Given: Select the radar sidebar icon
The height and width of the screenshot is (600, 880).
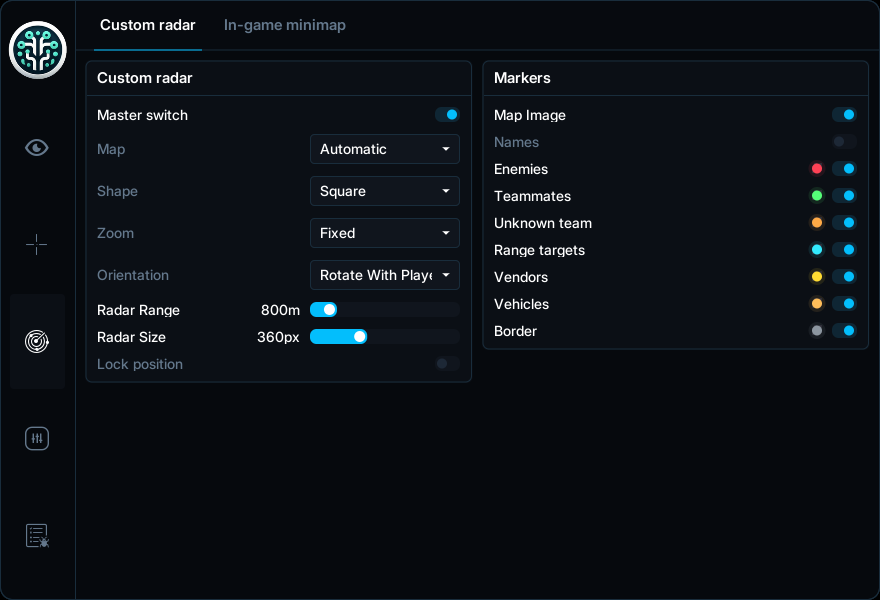Looking at the screenshot, I should (37, 341).
